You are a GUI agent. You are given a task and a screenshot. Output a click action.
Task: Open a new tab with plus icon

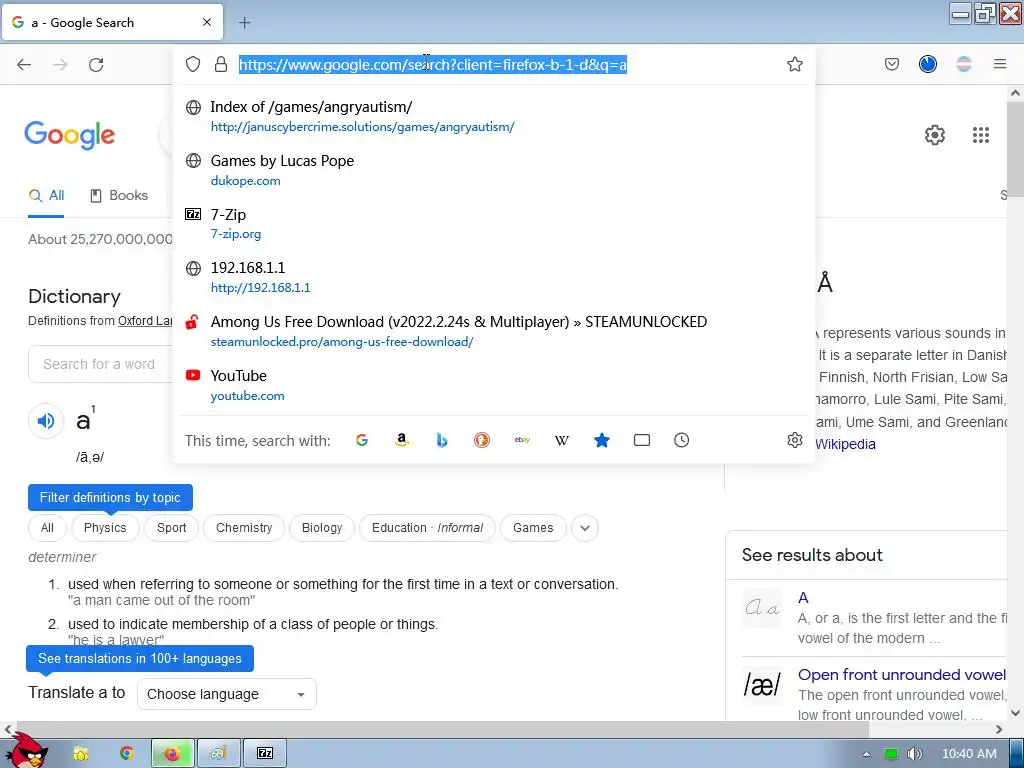pyautogui.click(x=244, y=23)
